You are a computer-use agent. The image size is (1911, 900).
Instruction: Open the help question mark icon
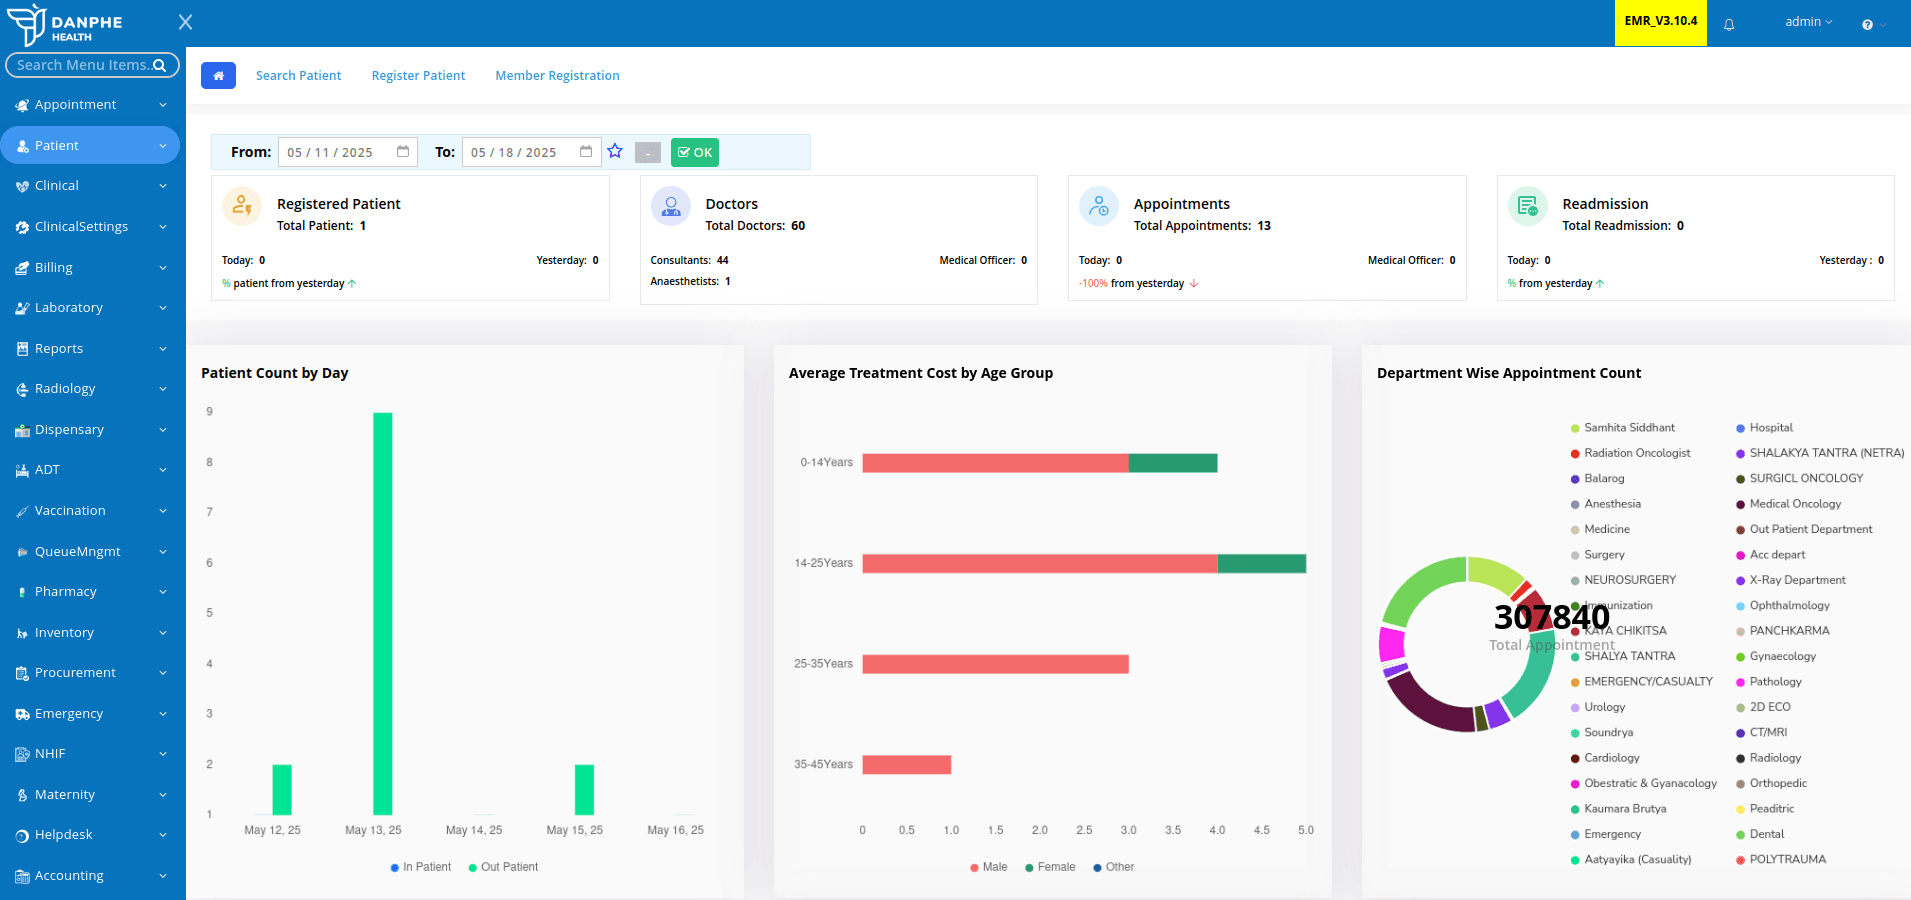pyautogui.click(x=1867, y=24)
